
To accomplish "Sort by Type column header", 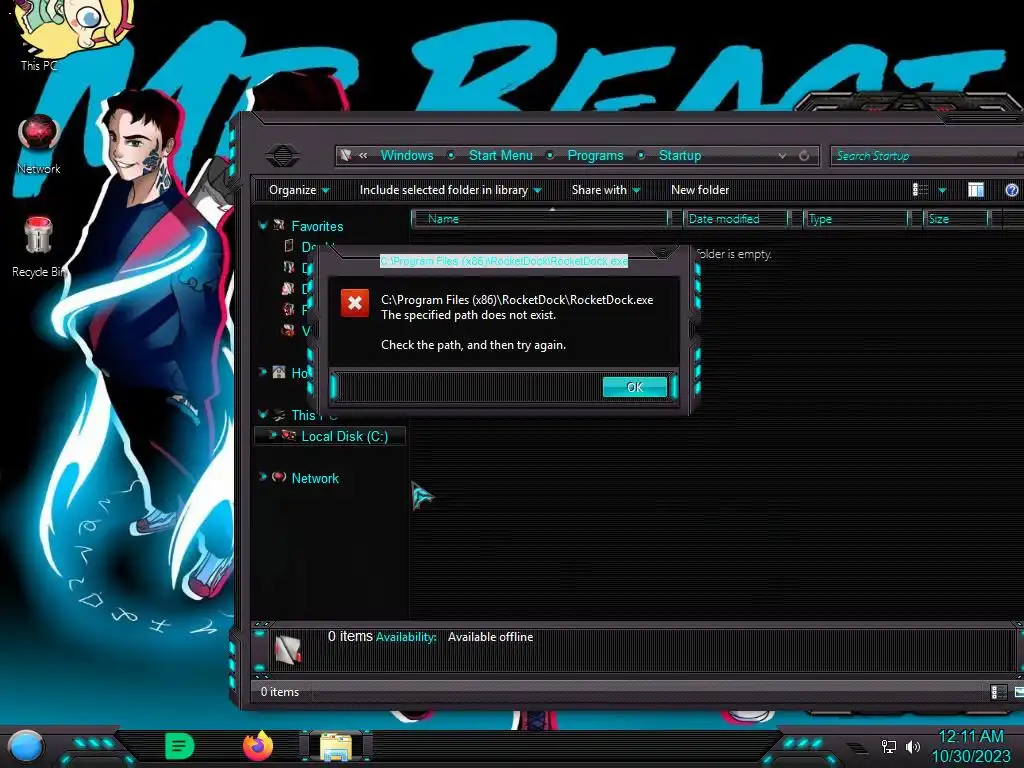I will pyautogui.click(x=856, y=219).
